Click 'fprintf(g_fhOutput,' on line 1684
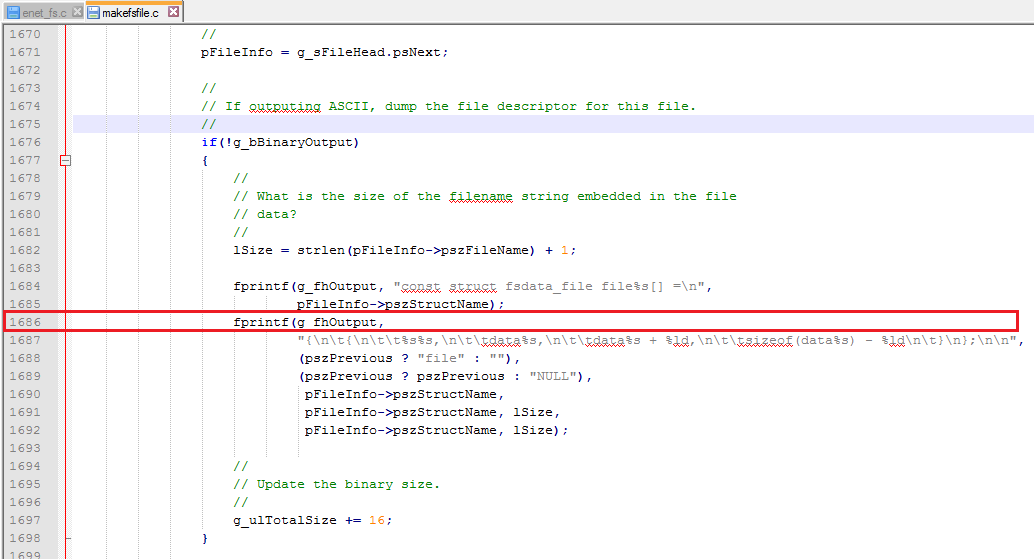1034x559 pixels. point(309,286)
